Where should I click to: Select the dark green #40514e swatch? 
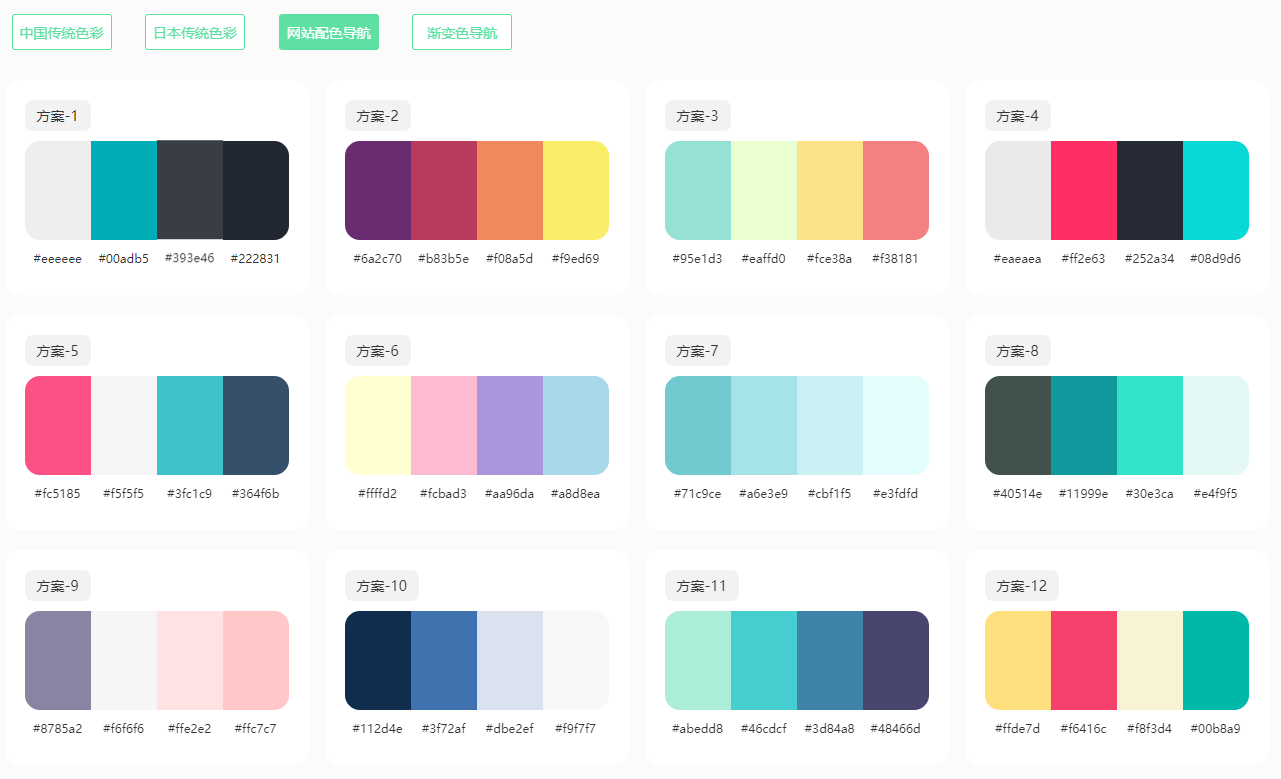pos(1018,425)
